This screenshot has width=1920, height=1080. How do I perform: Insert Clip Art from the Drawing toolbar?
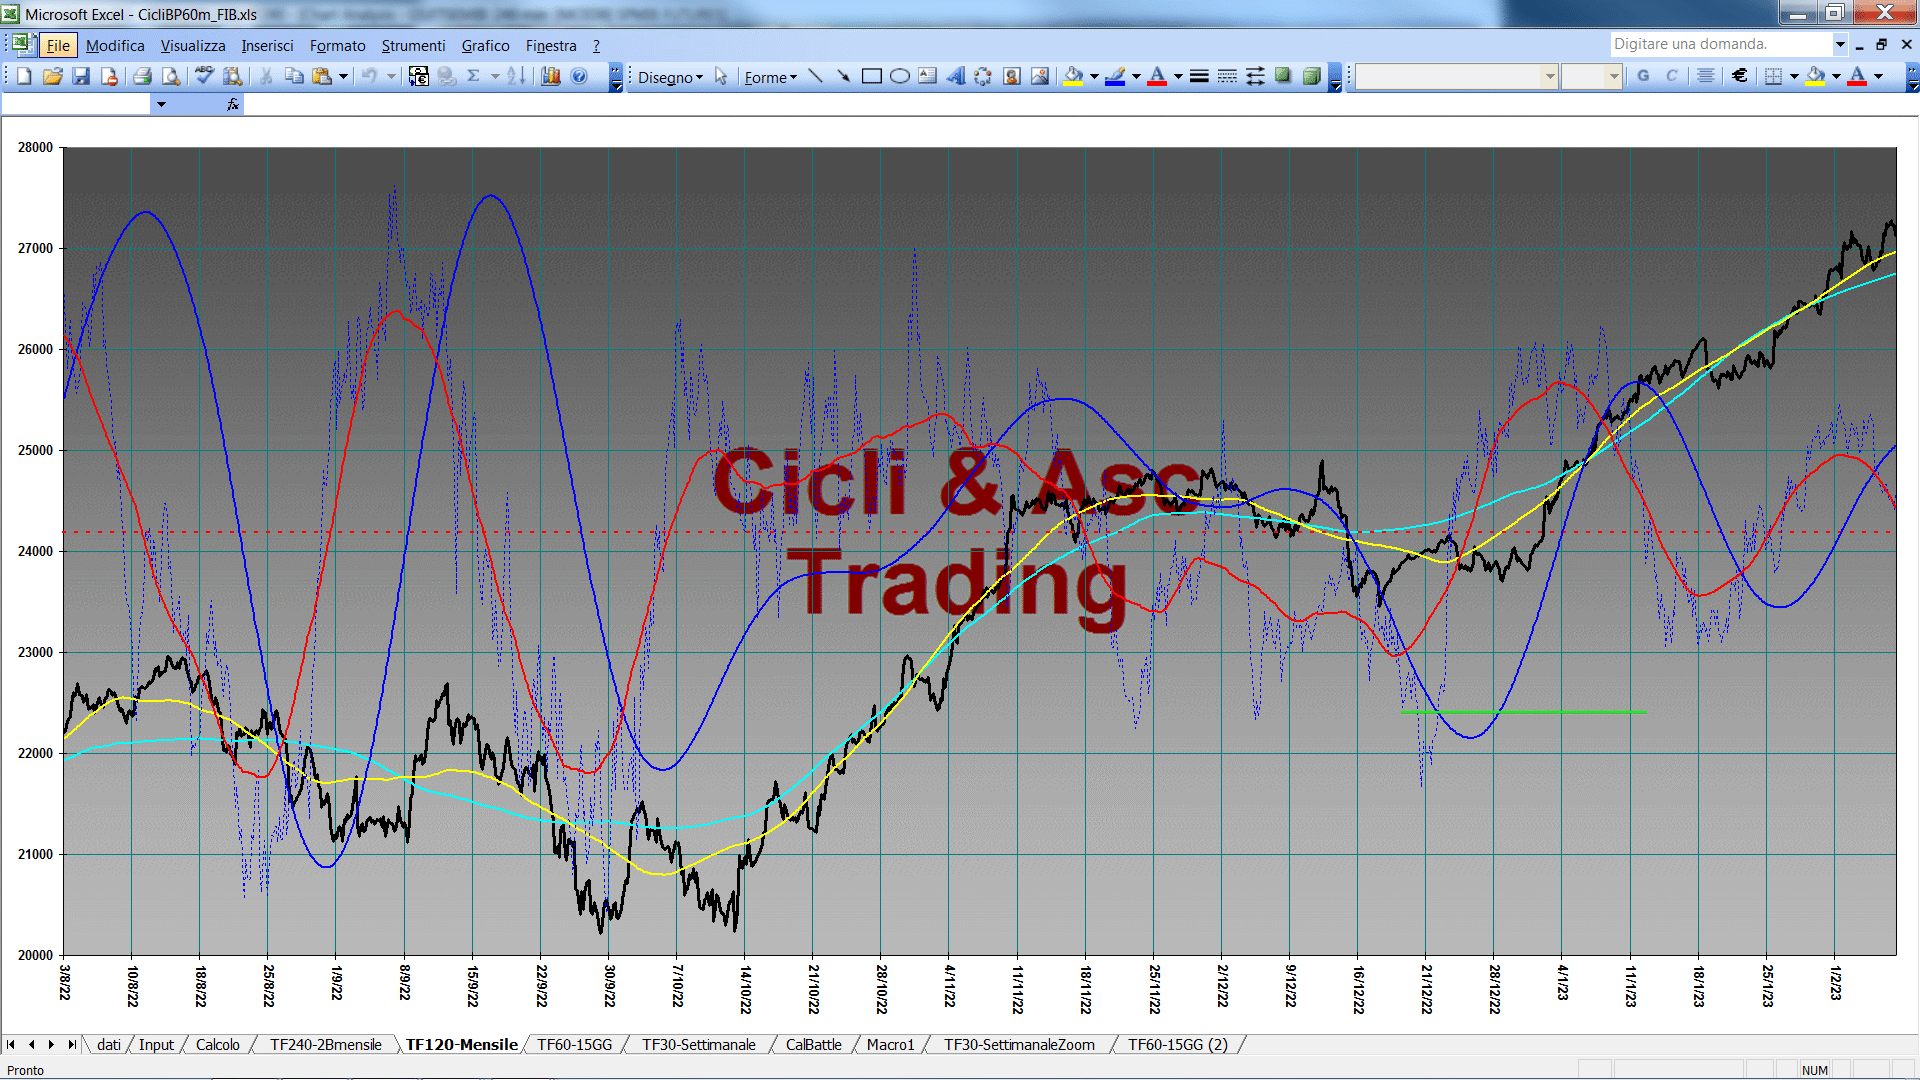(x=1012, y=76)
